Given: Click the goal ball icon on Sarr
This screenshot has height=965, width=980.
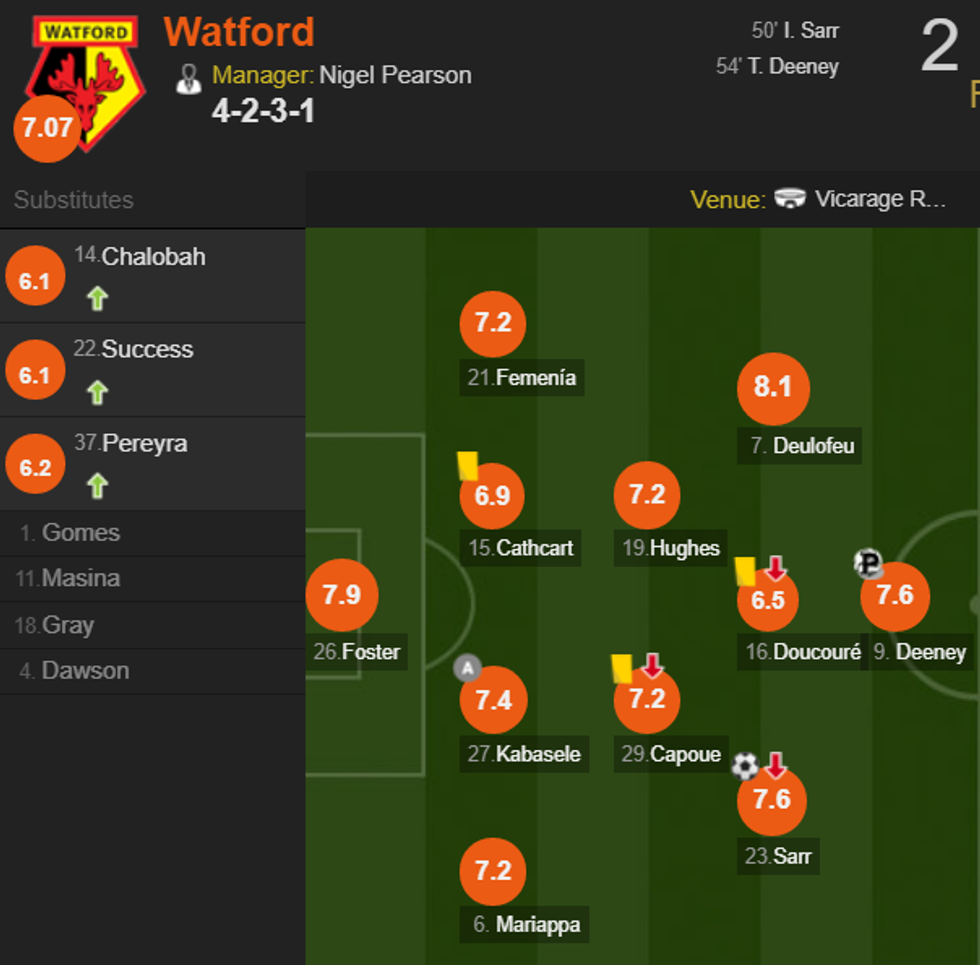Looking at the screenshot, I should click(x=745, y=766).
